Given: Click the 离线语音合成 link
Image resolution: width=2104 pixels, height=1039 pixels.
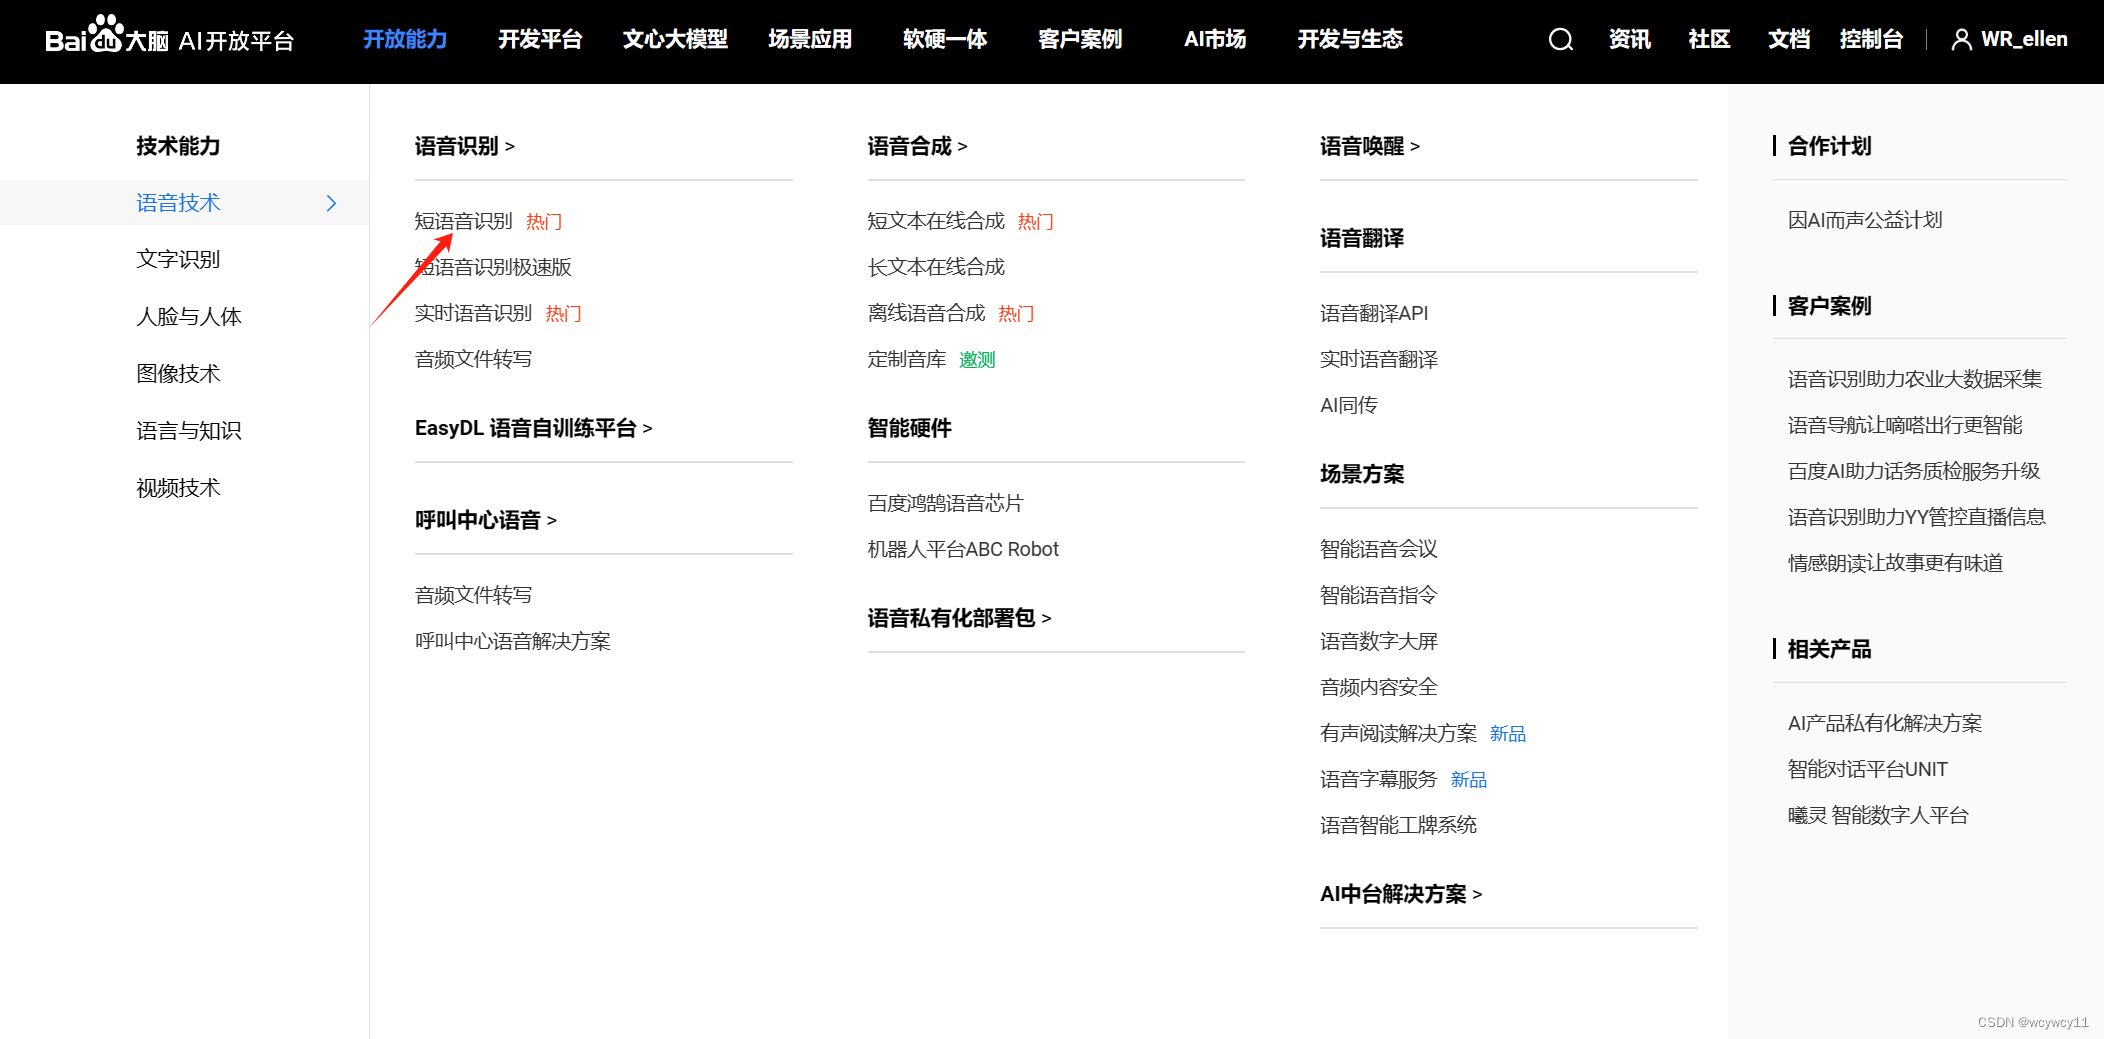Looking at the screenshot, I should [926, 313].
